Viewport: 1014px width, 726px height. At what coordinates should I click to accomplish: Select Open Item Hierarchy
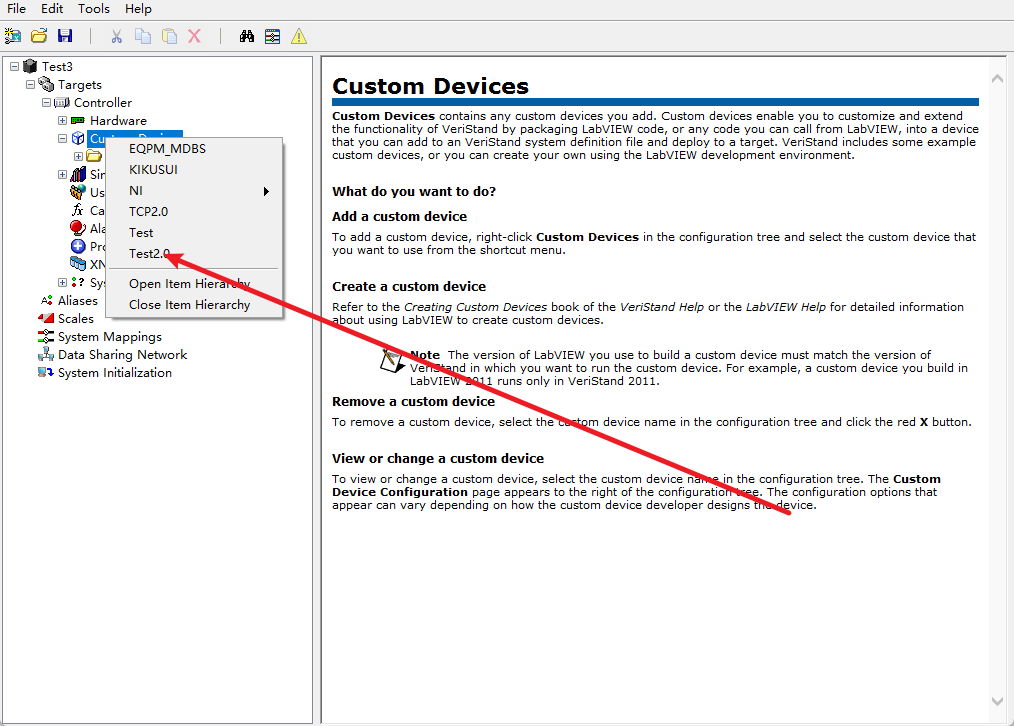[x=194, y=284]
